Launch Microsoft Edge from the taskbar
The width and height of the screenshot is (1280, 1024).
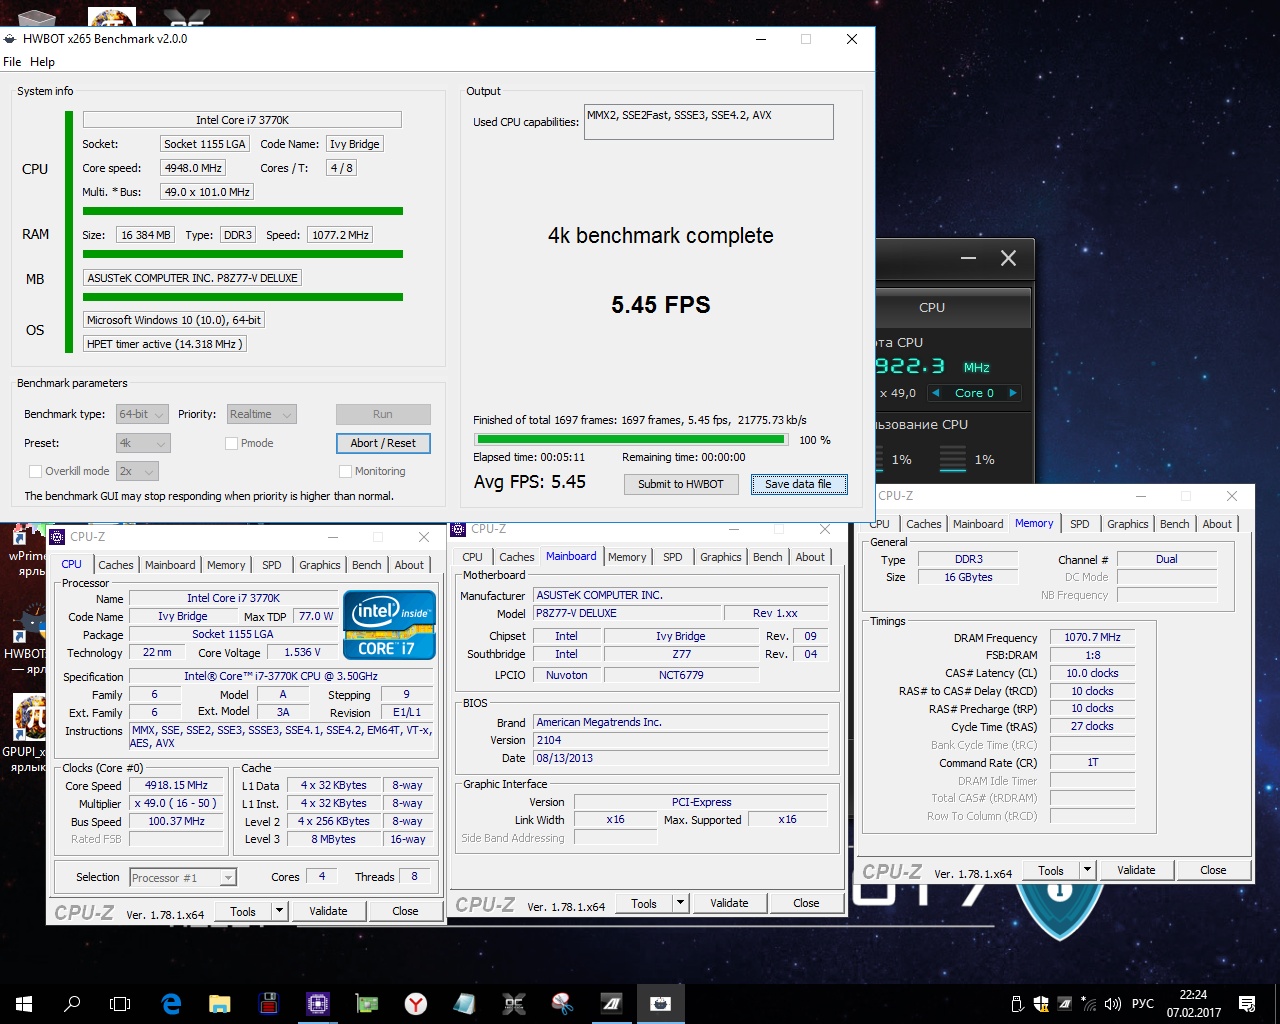click(x=171, y=1003)
